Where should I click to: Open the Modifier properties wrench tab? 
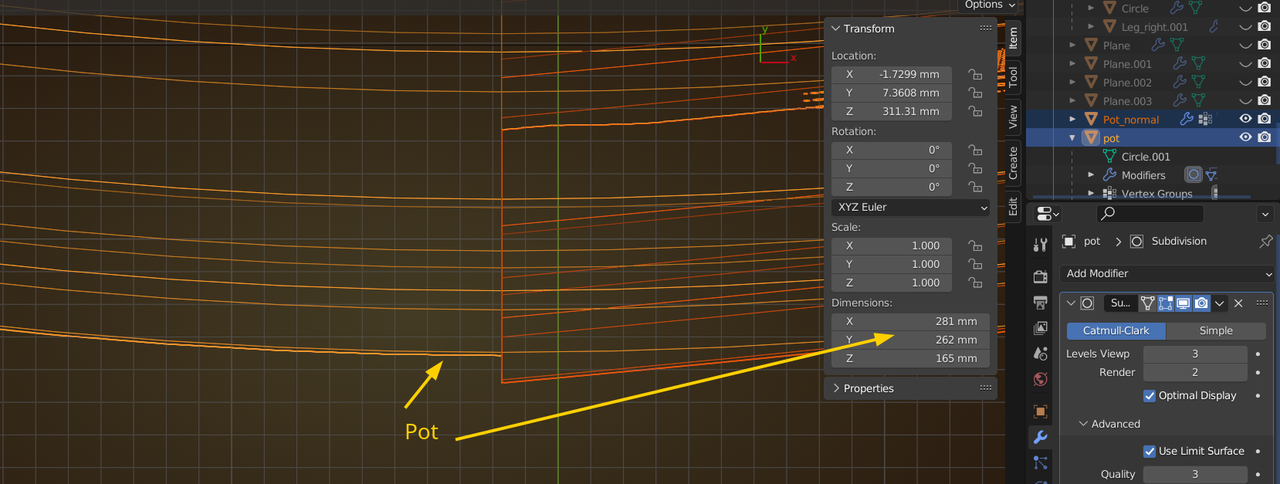[x=1040, y=437]
